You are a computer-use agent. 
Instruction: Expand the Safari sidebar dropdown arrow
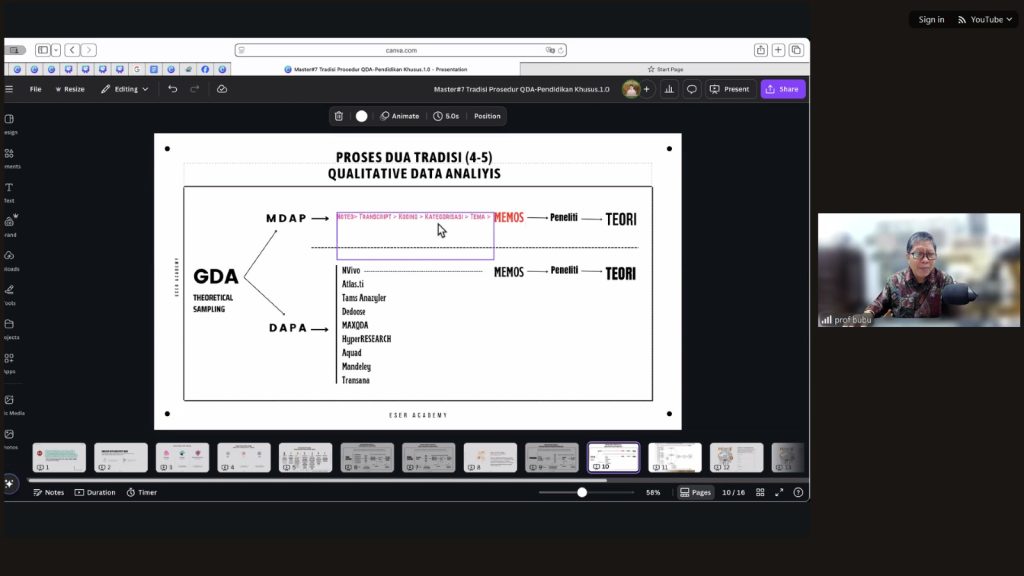click(56, 50)
